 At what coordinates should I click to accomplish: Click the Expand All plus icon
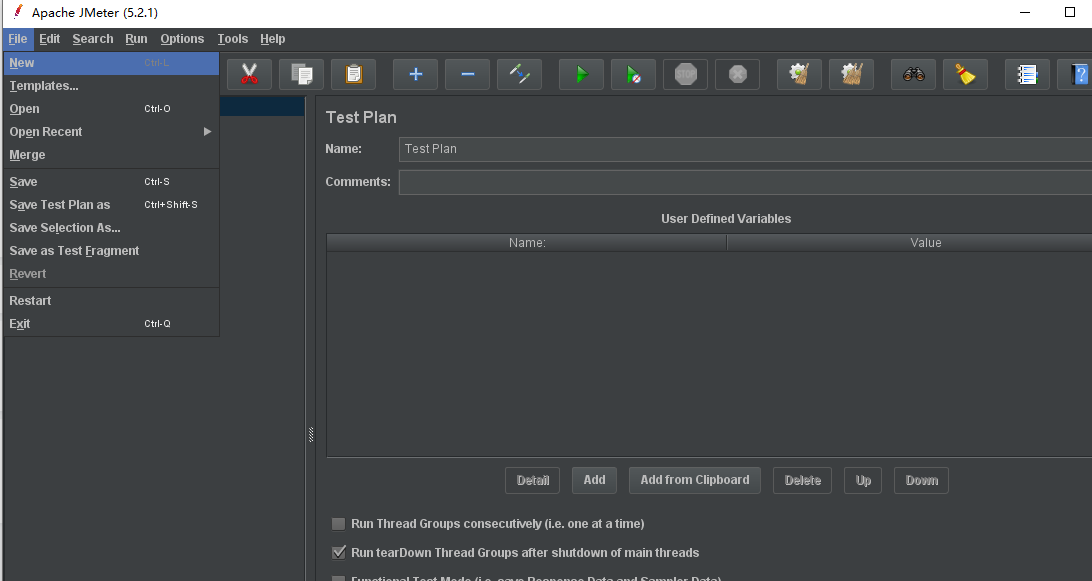click(x=416, y=74)
